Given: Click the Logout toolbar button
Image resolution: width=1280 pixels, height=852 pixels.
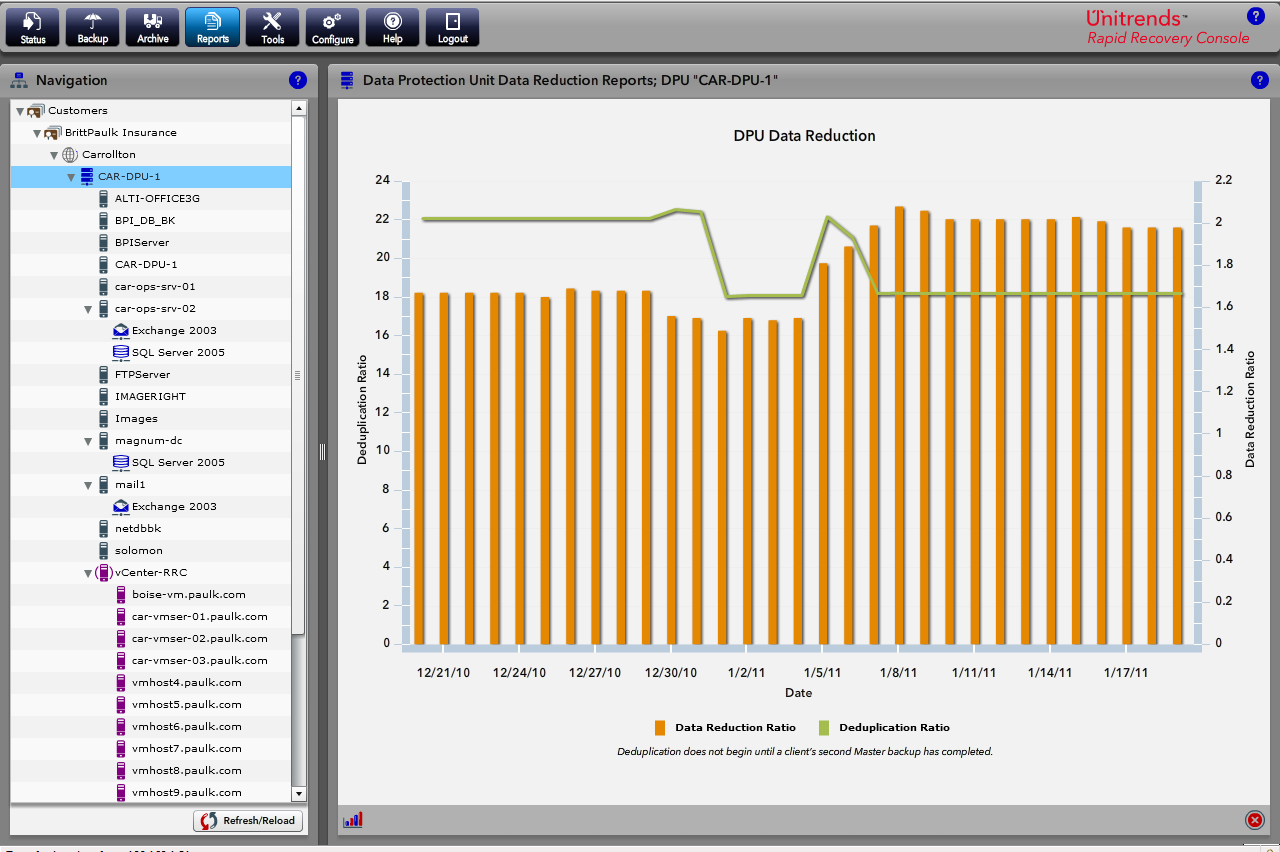Looking at the screenshot, I should tap(452, 27).
